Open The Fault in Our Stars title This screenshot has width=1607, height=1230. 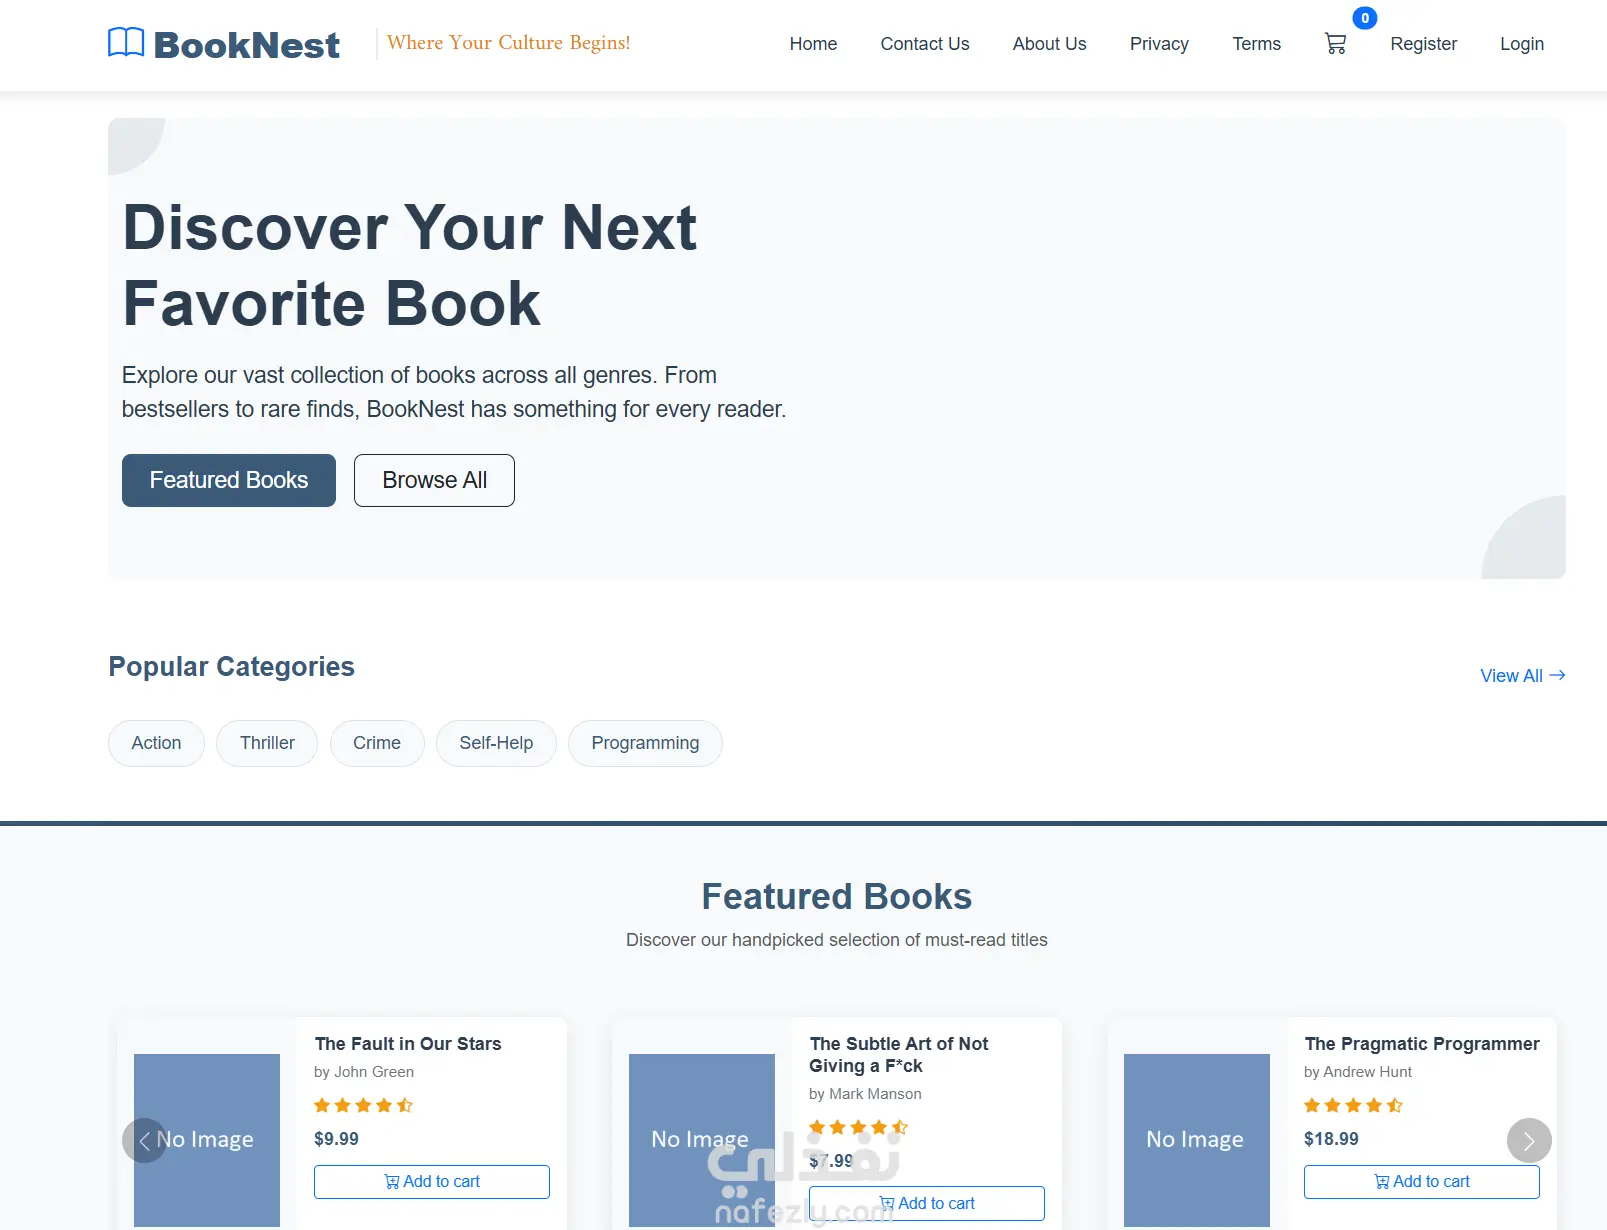(408, 1044)
